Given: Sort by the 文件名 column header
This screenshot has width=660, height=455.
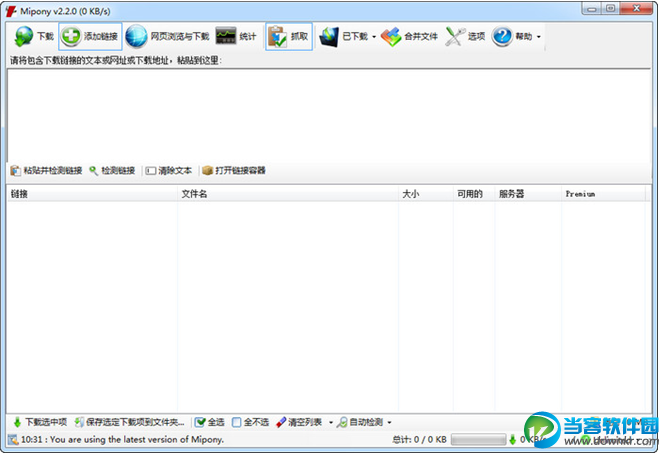Looking at the screenshot, I should tap(288, 194).
